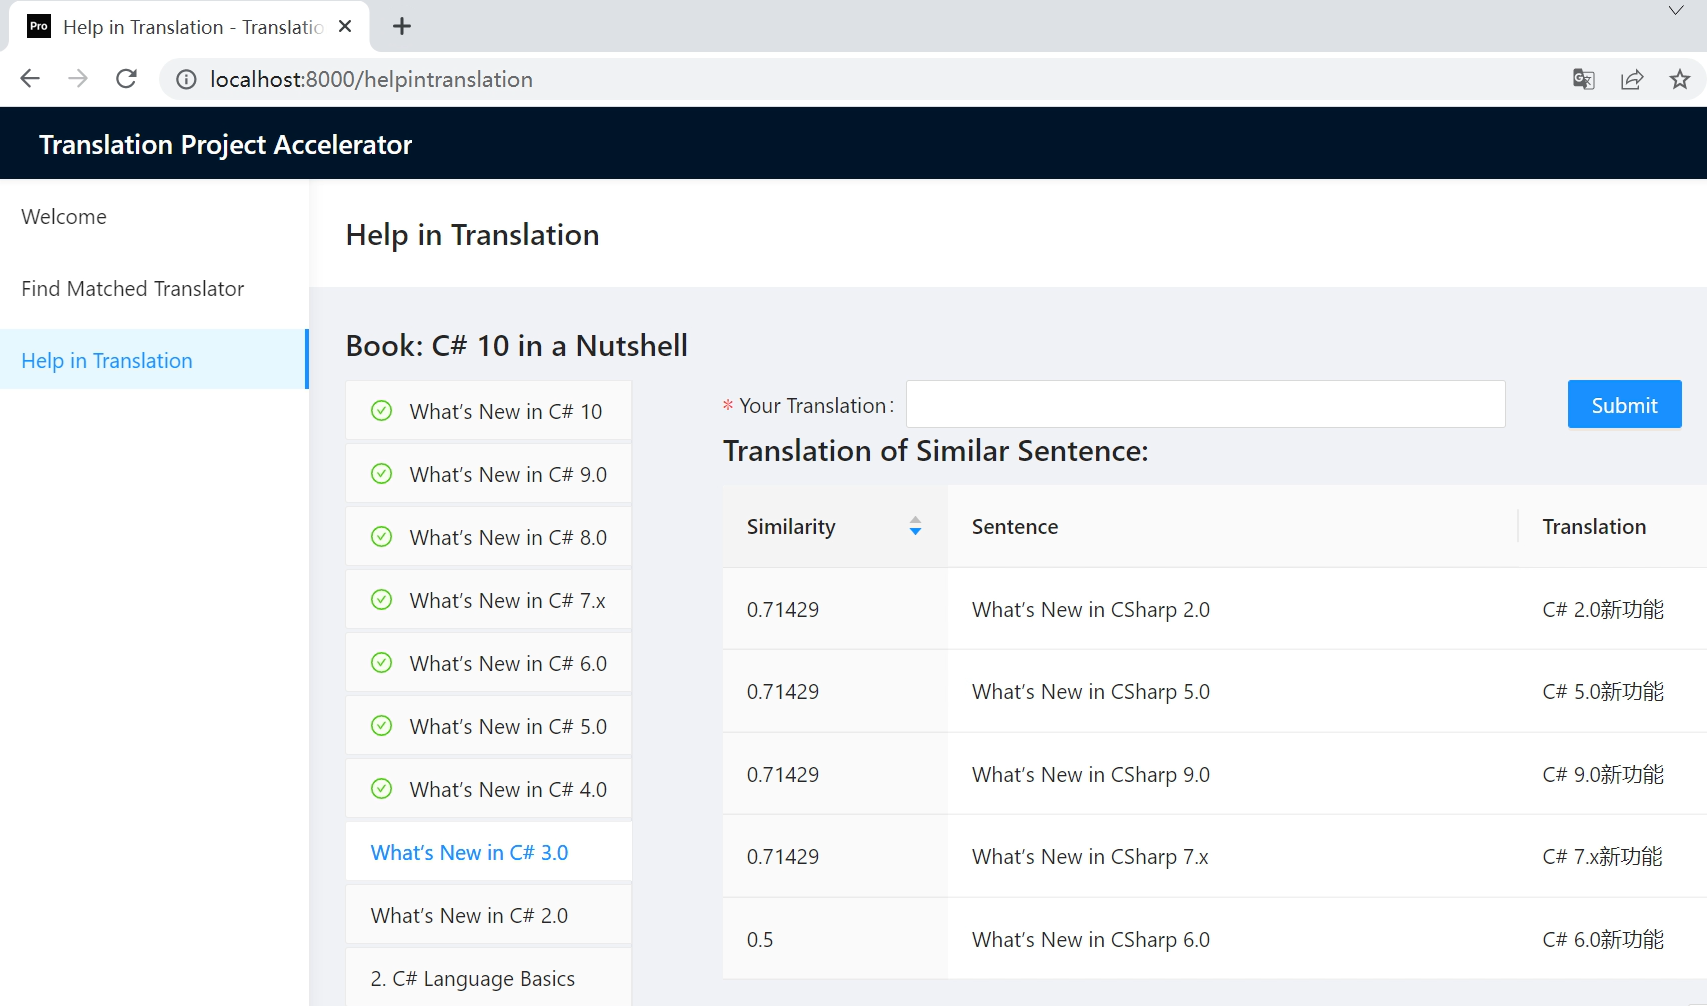The image size is (1707, 1006).
Task: Click sentence What's New in CSharp 7.x
Action: tap(1090, 856)
